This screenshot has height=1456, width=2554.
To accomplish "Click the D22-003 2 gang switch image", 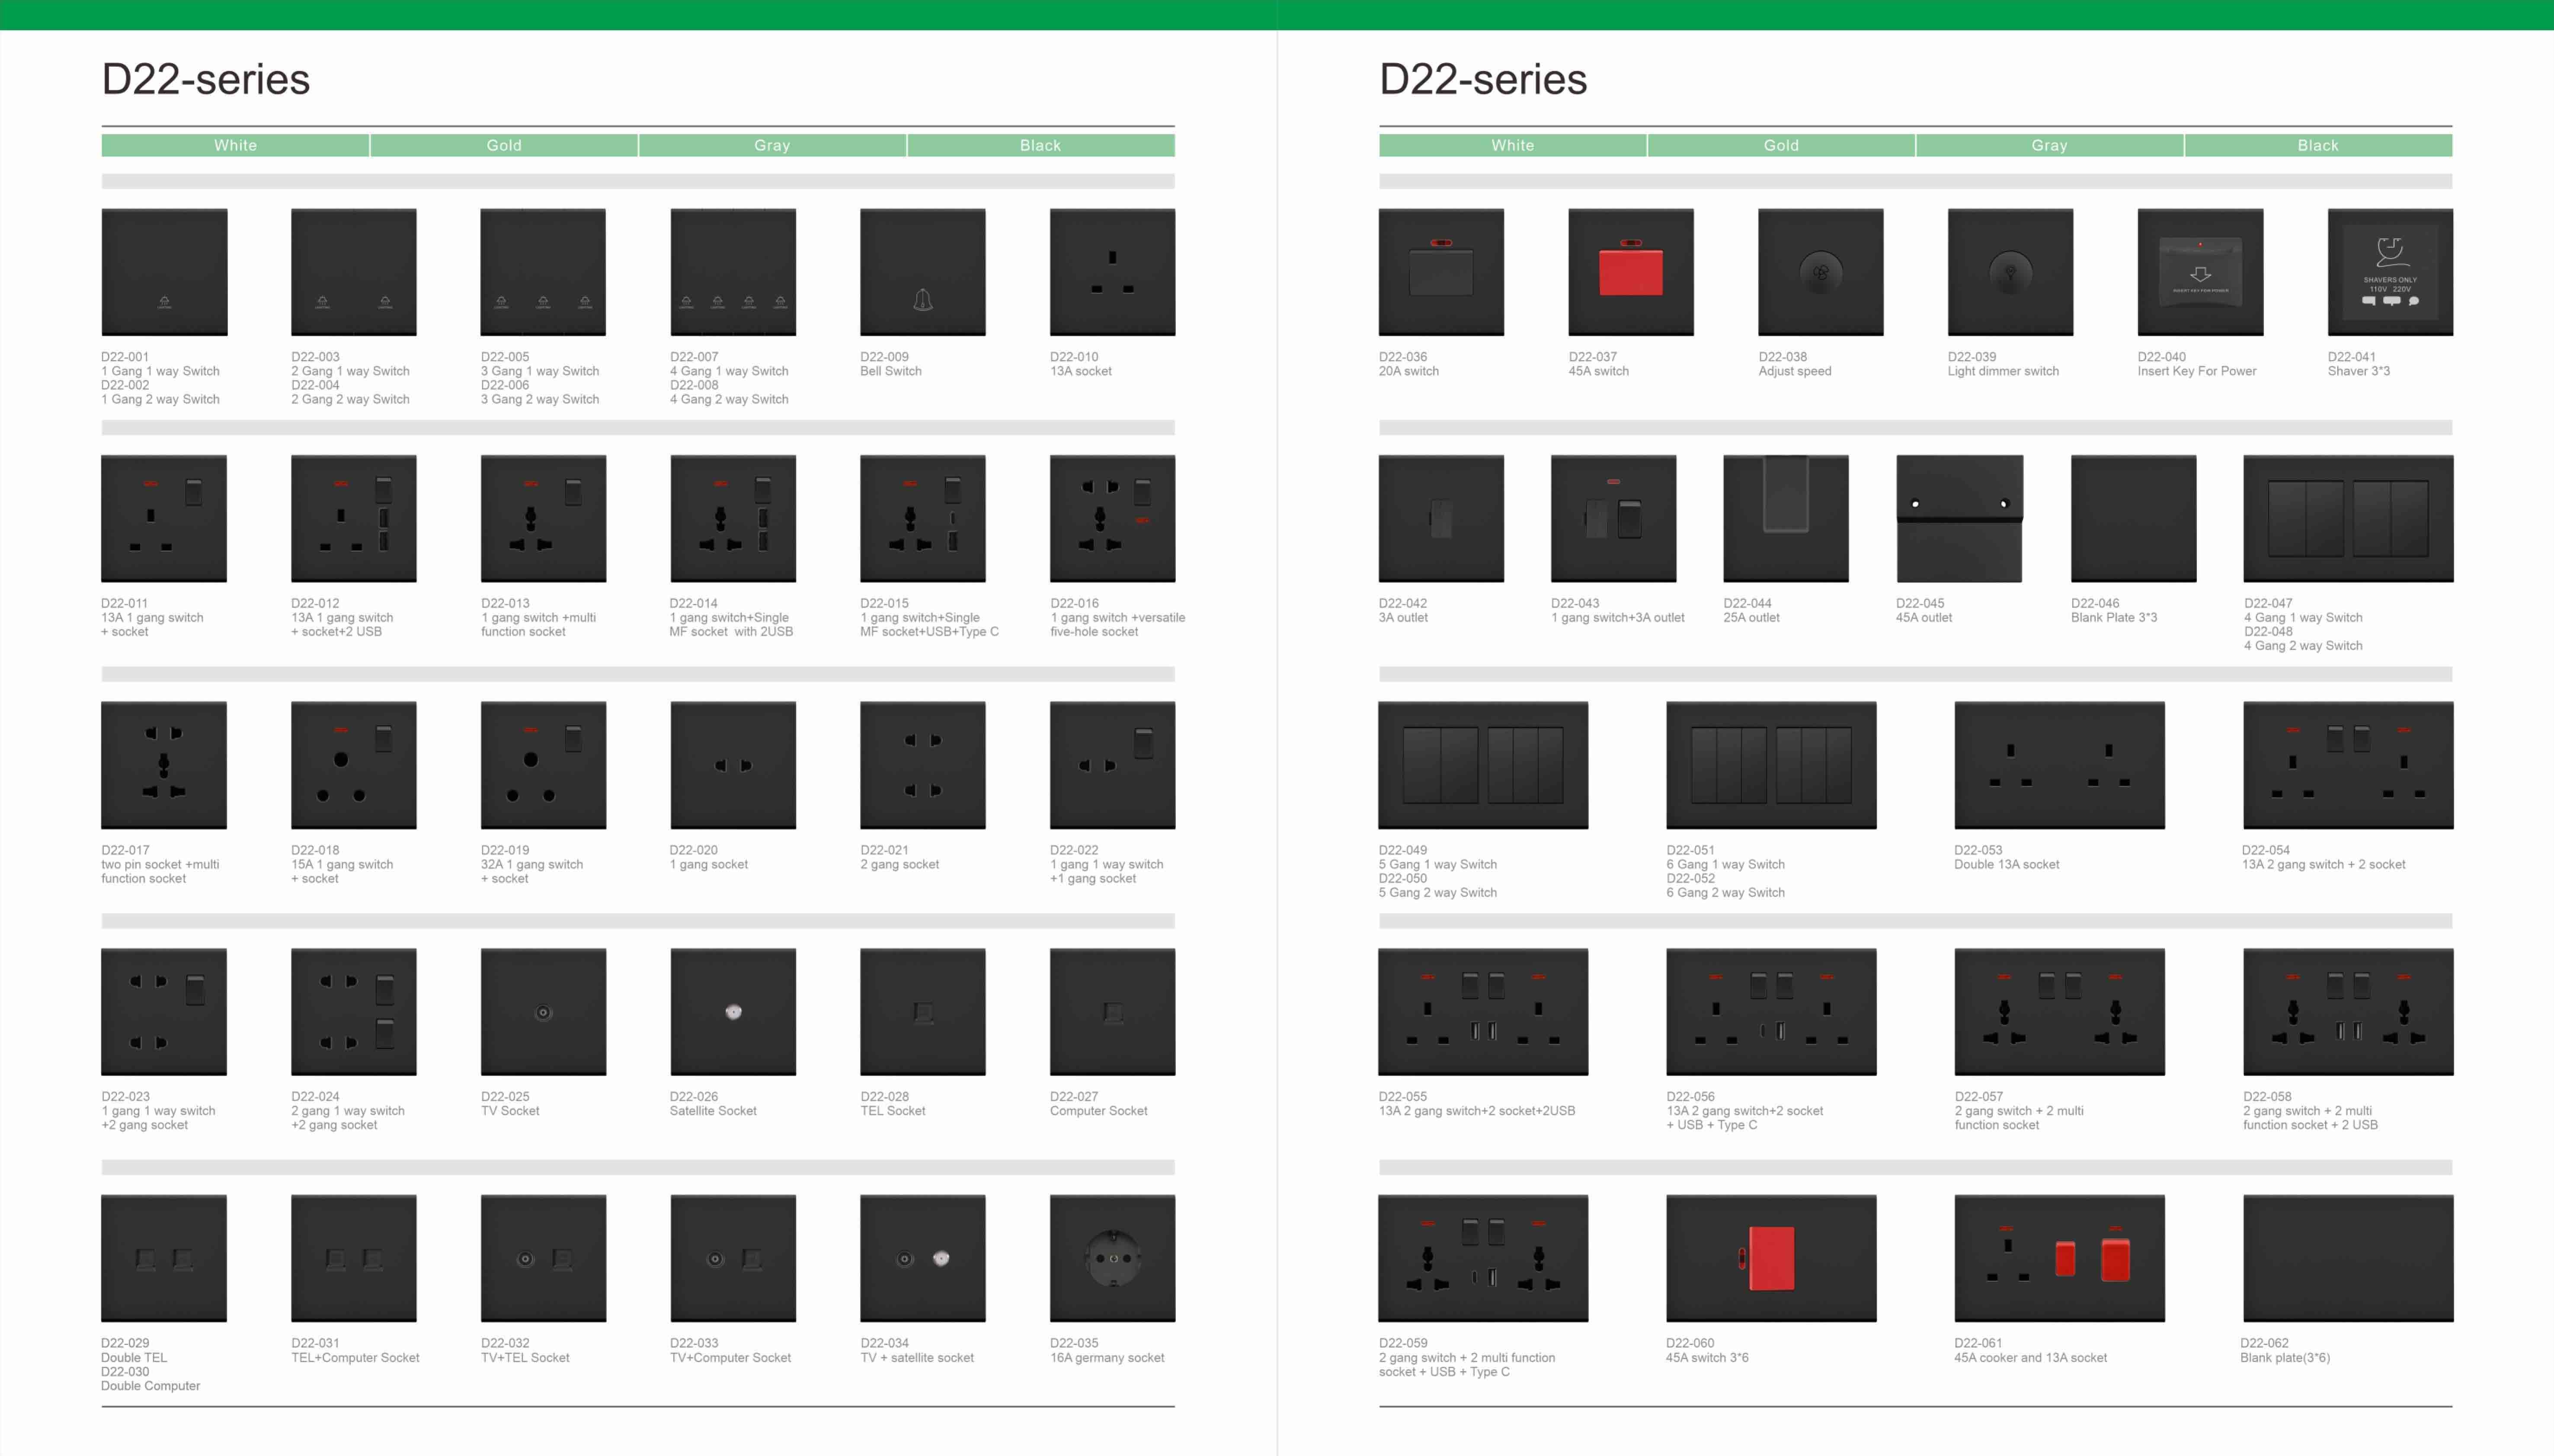I will [354, 272].
